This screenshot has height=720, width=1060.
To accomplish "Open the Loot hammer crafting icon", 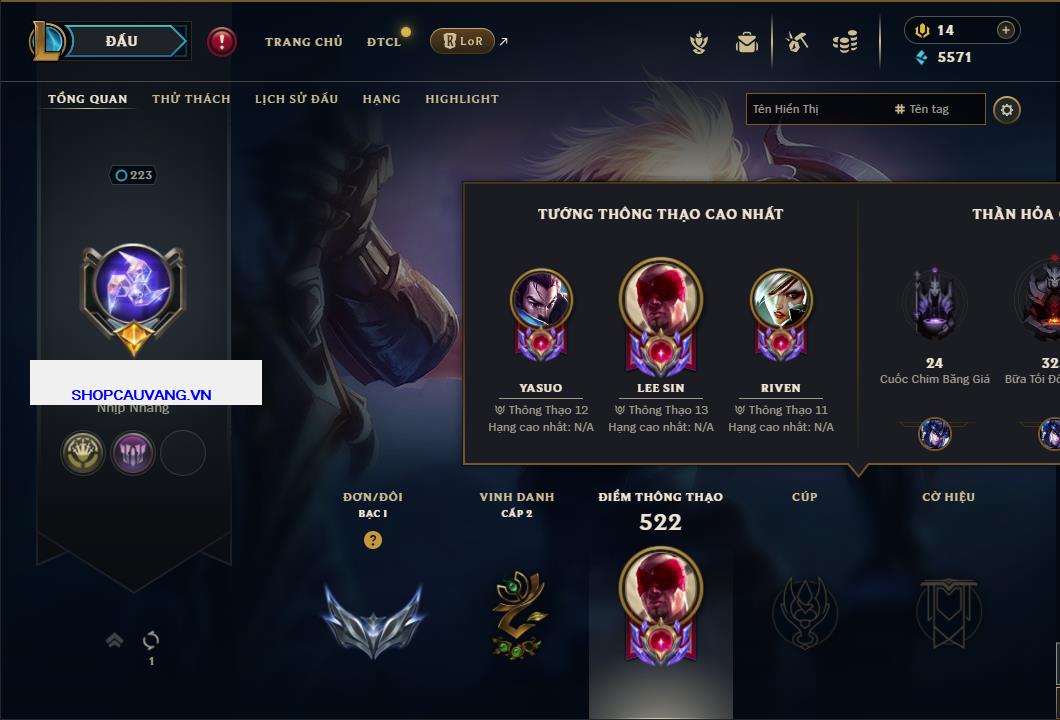I will pos(797,43).
